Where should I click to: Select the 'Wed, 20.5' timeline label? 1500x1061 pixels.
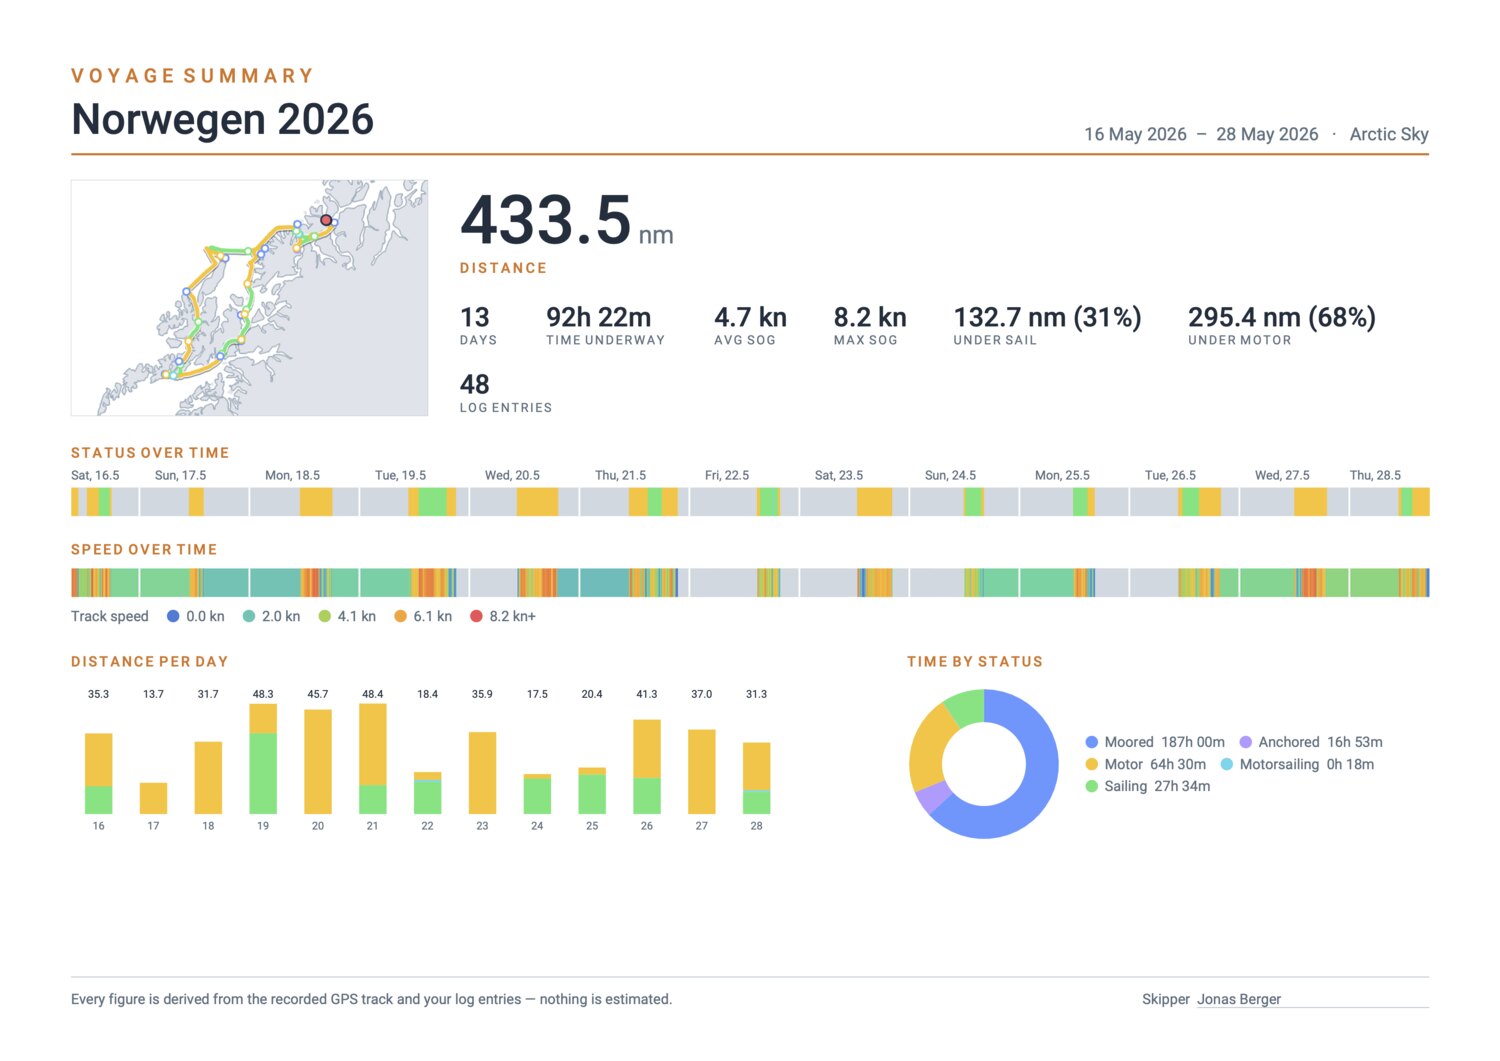[x=512, y=475]
